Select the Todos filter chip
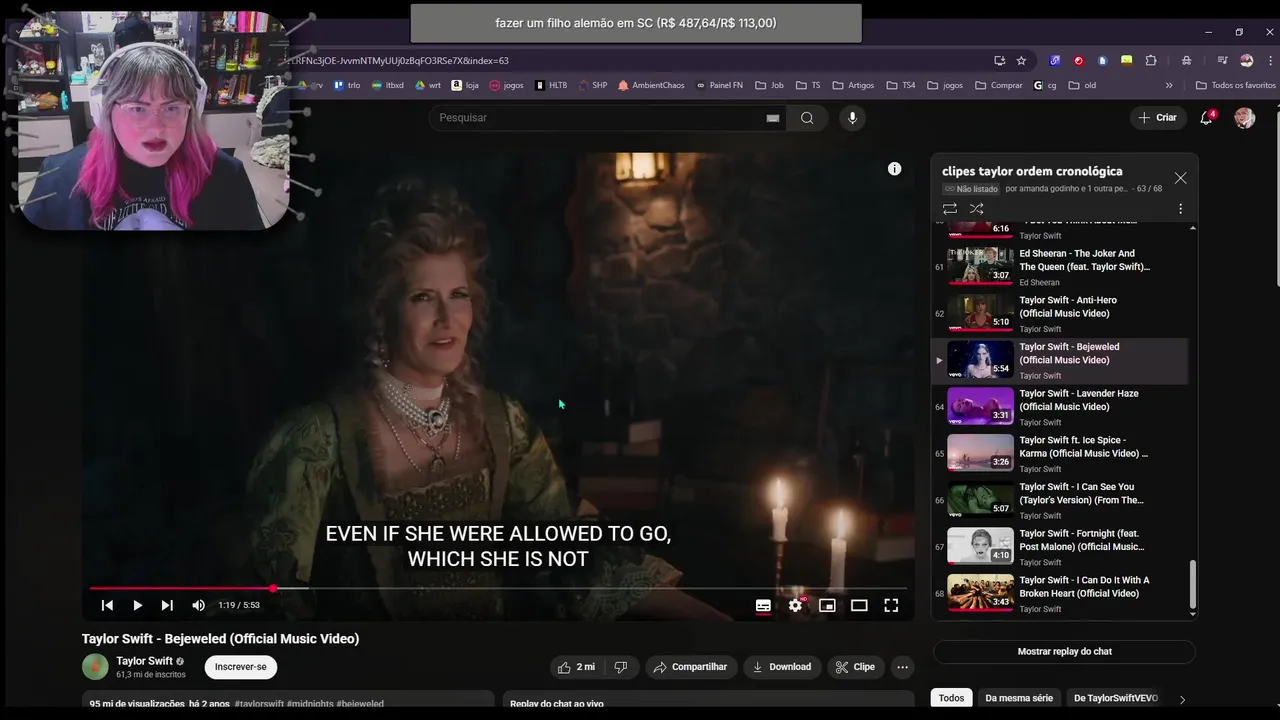This screenshot has width=1280, height=720. 951,698
